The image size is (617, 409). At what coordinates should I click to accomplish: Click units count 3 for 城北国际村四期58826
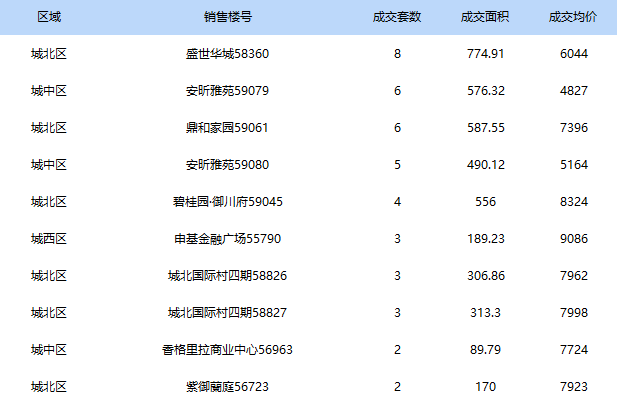(397, 276)
